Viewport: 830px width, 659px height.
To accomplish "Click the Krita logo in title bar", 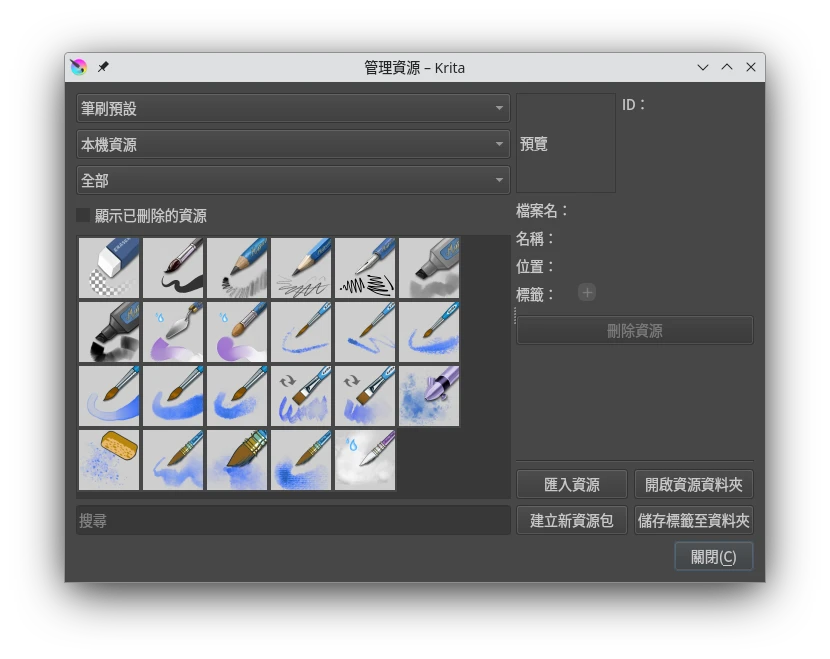I will tap(79, 67).
